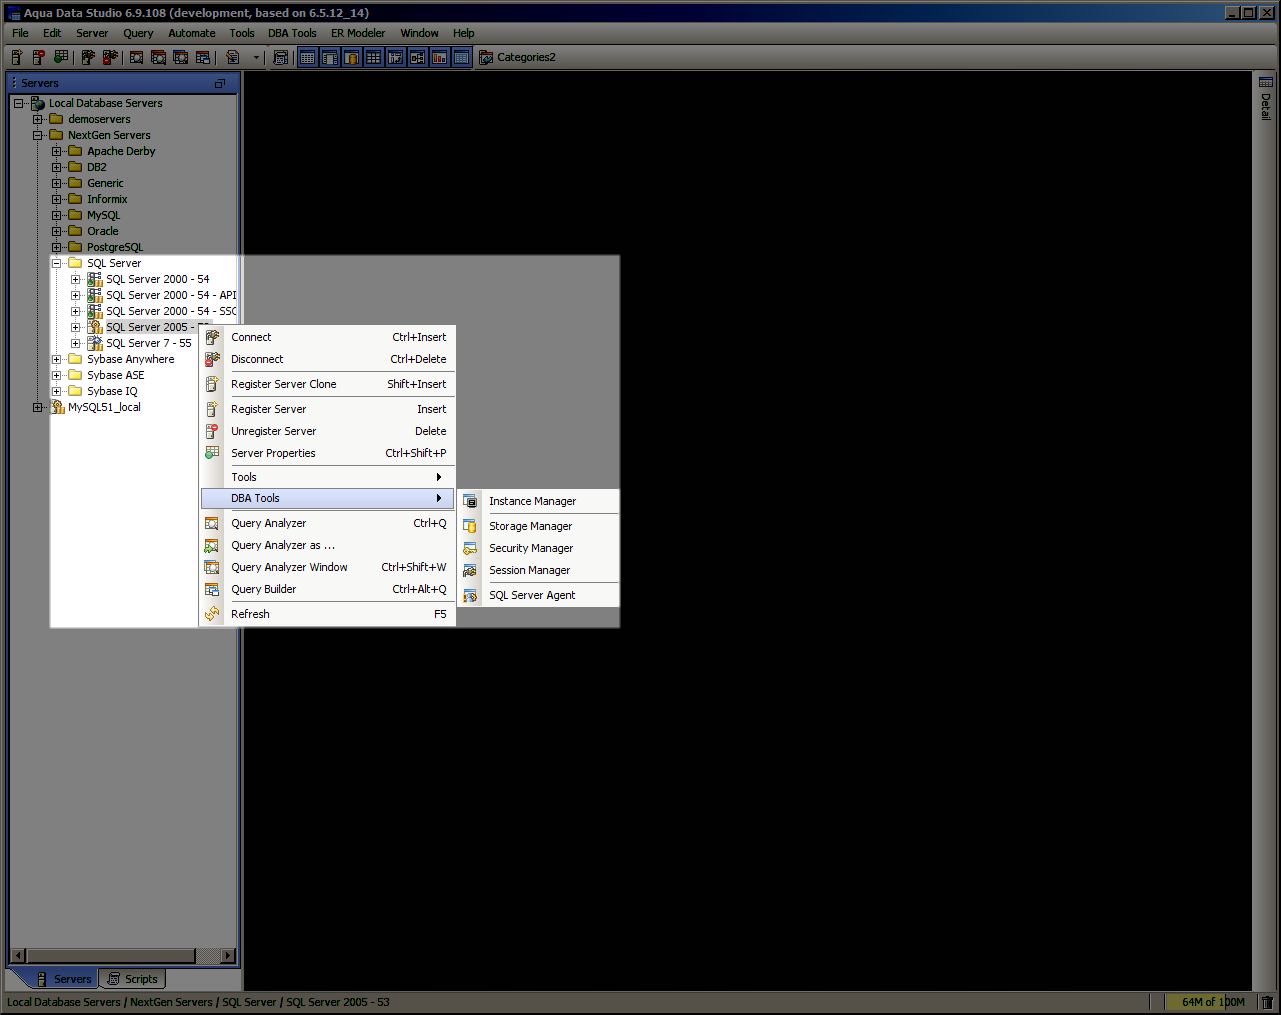Click the calculator-style toolbar icon
Image resolution: width=1281 pixels, height=1015 pixels.
click(281, 57)
